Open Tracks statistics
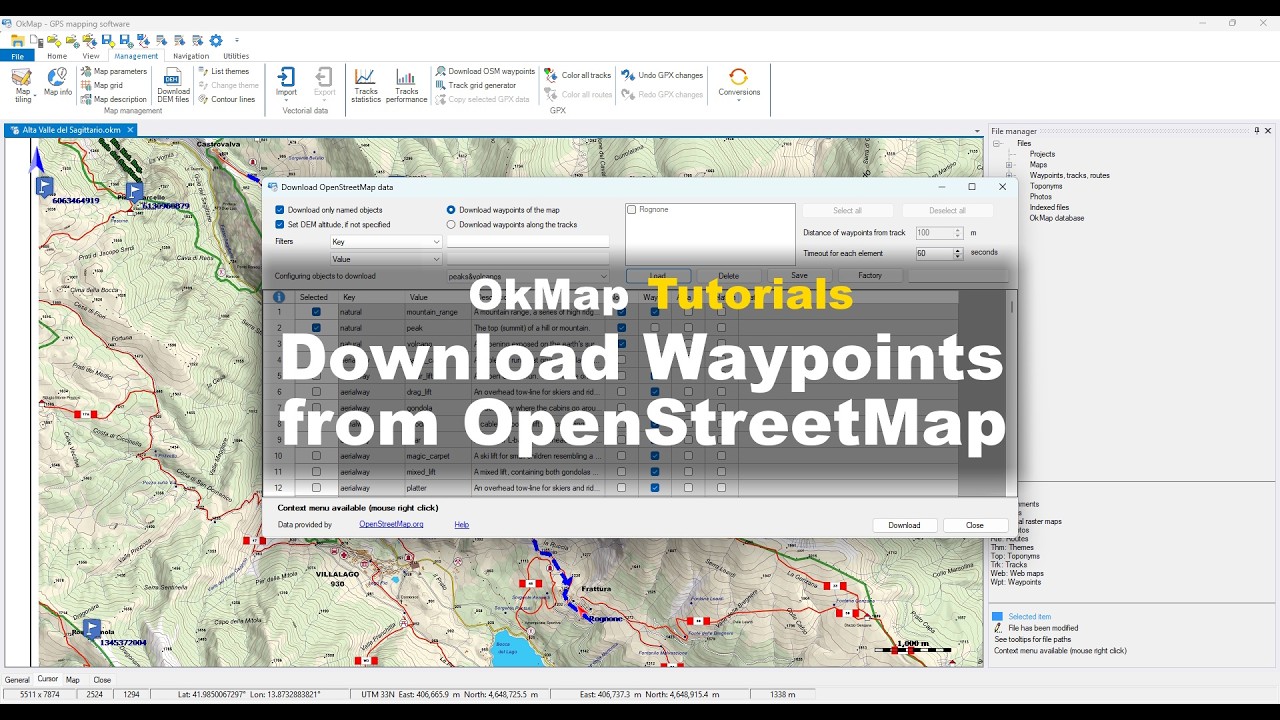The width and height of the screenshot is (1280, 720). pos(366,86)
